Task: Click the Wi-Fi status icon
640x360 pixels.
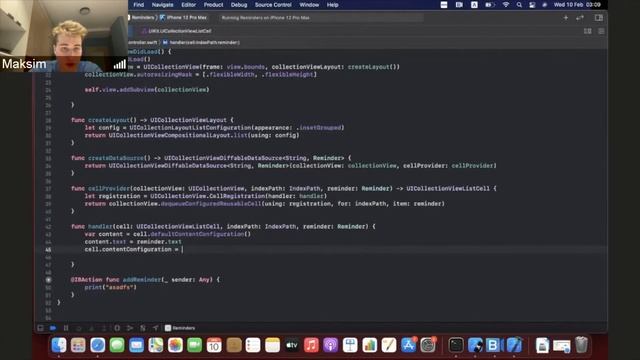Action: click(x=506, y=5)
